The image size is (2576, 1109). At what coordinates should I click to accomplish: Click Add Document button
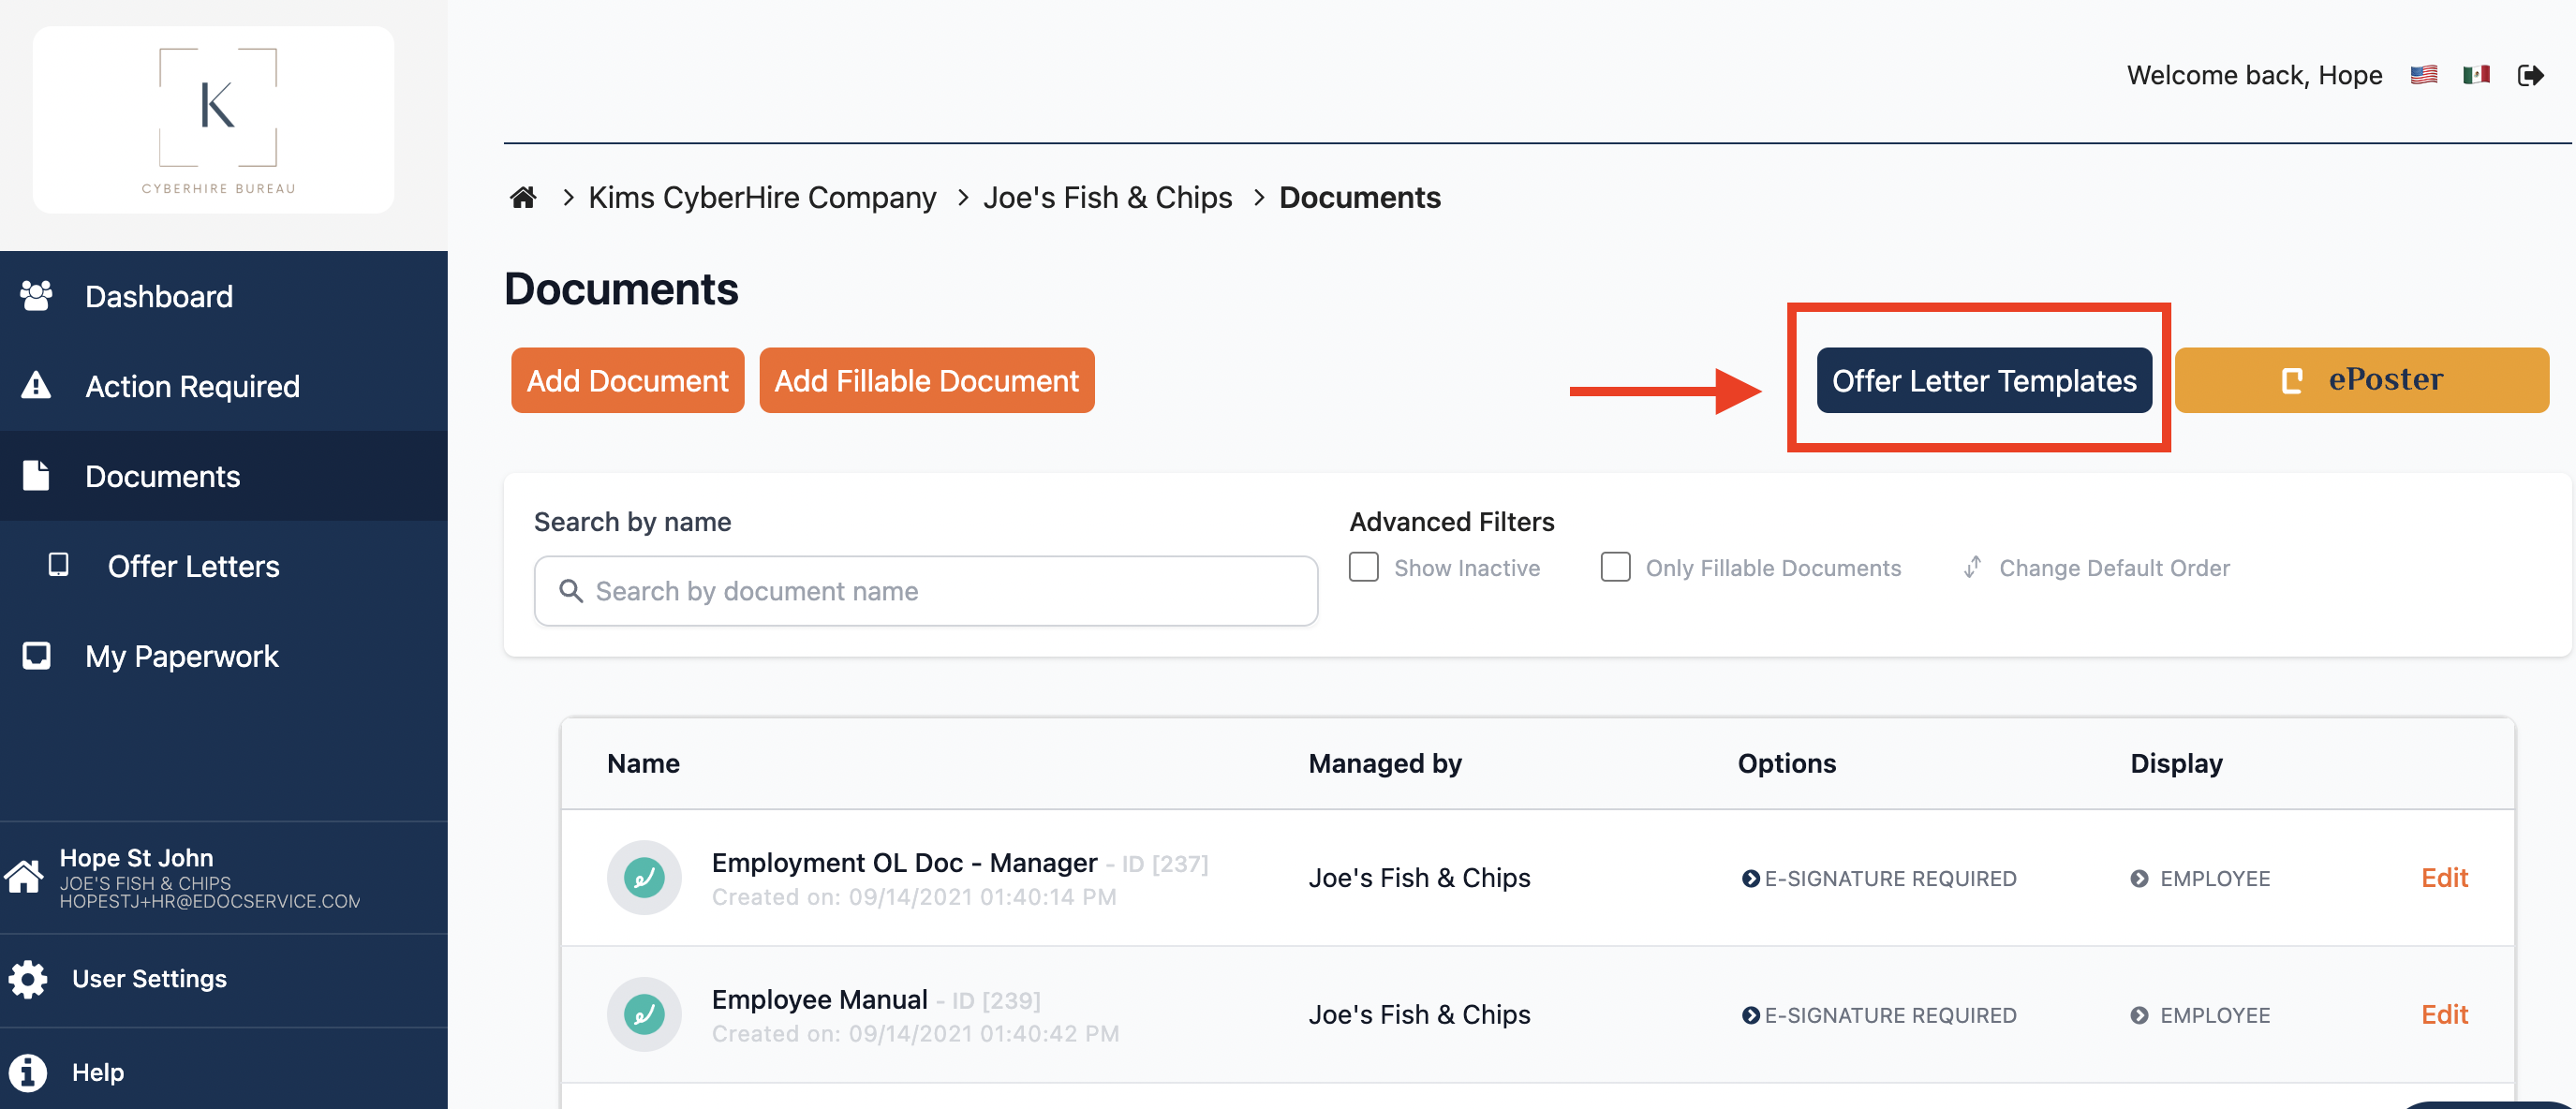tap(627, 380)
